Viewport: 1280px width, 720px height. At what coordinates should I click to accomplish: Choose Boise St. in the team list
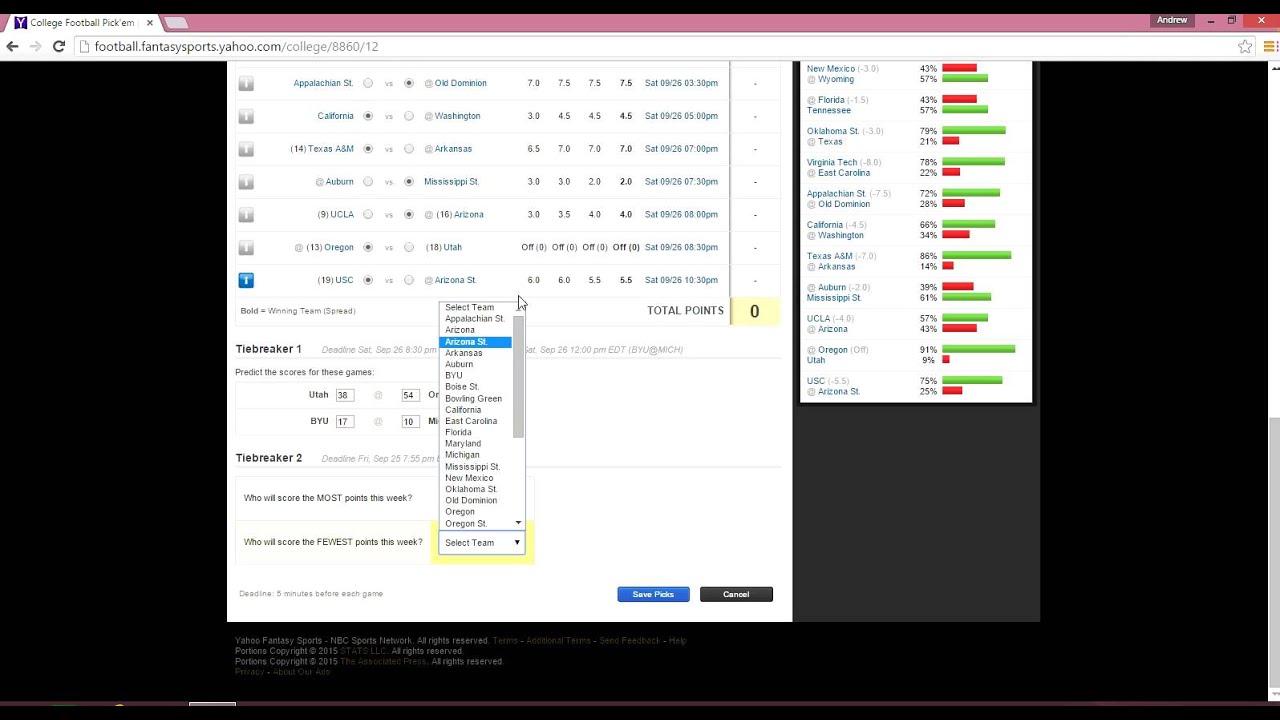point(475,387)
